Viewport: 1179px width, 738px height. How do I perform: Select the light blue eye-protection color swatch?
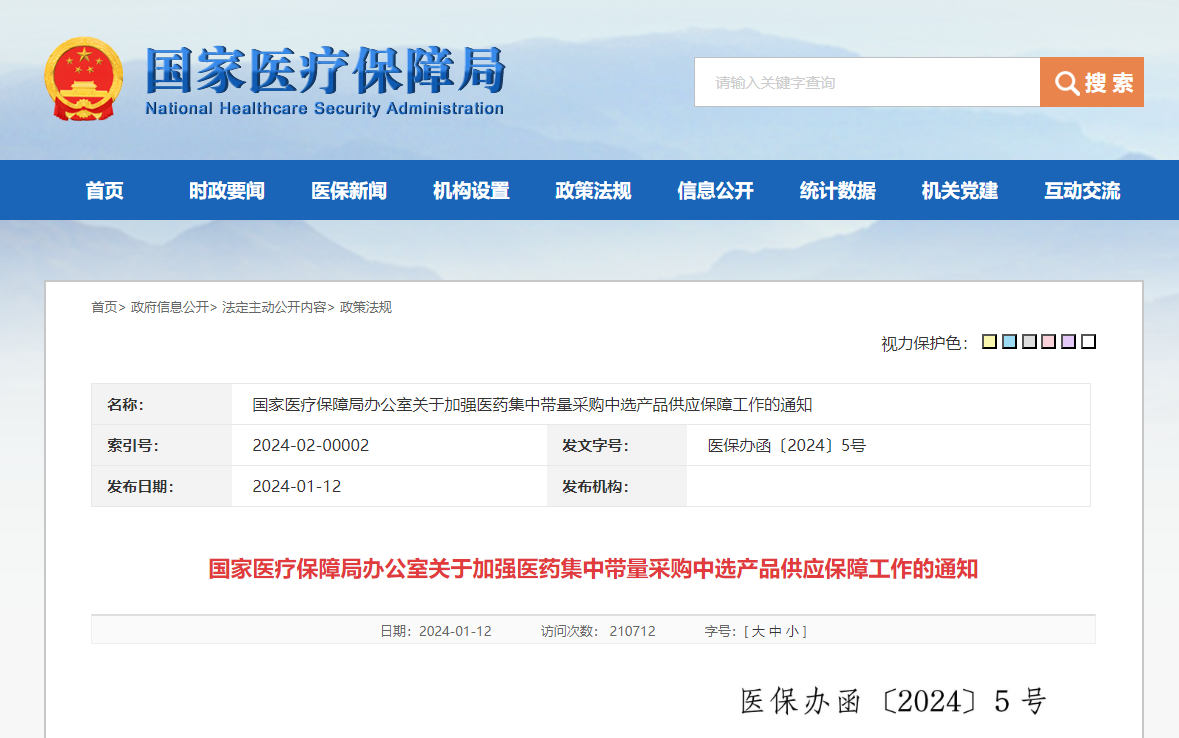[x=1010, y=342]
